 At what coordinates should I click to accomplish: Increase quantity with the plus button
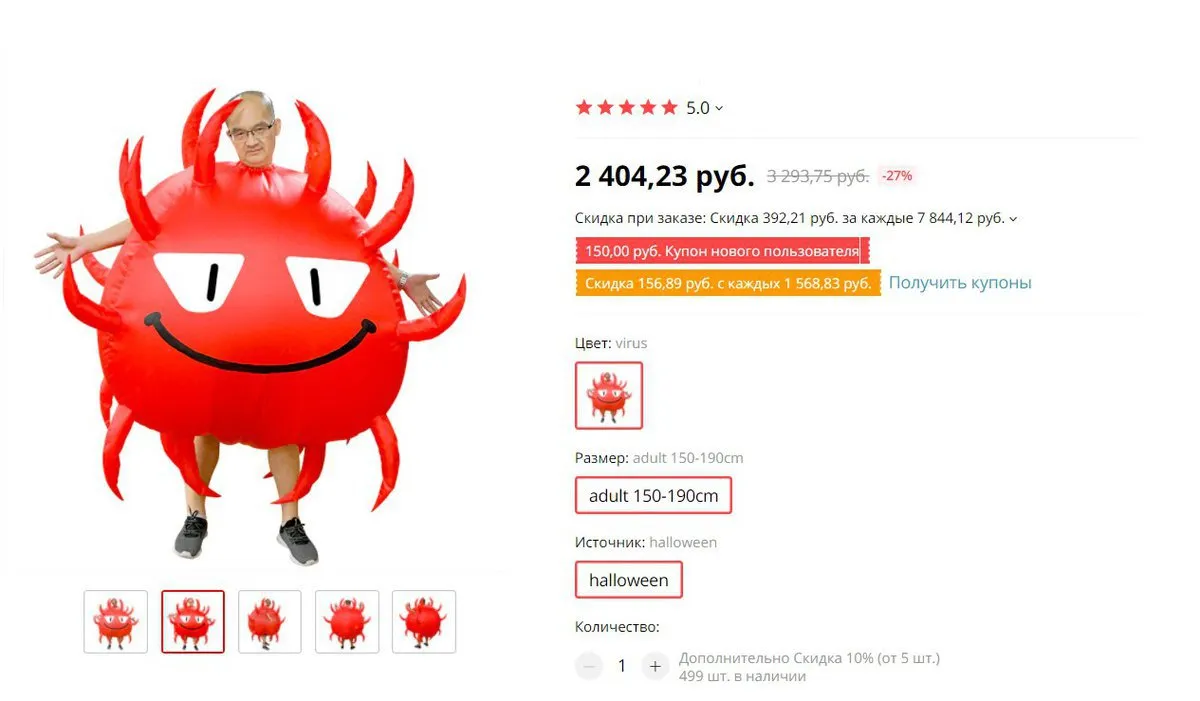[x=655, y=666]
